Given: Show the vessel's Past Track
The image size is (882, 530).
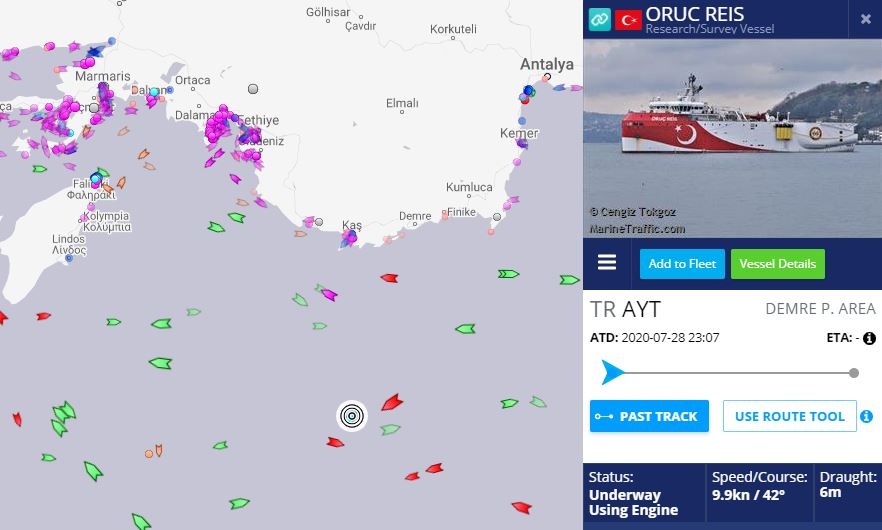Looking at the screenshot, I should [x=649, y=416].
